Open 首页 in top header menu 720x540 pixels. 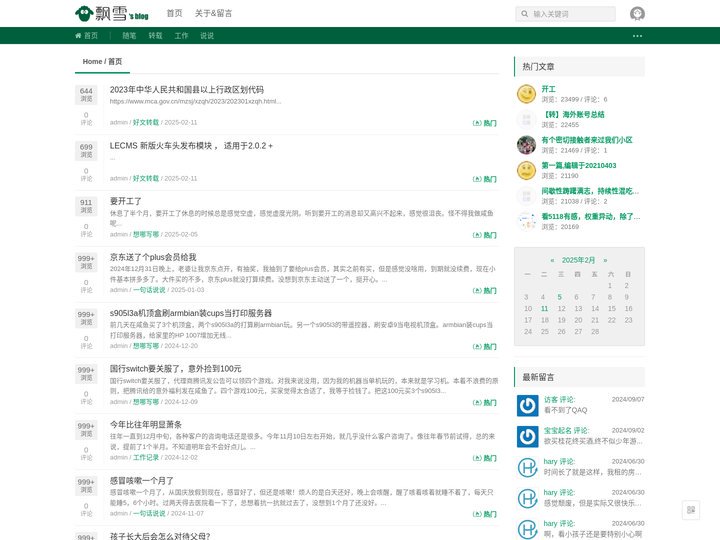tap(174, 13)
